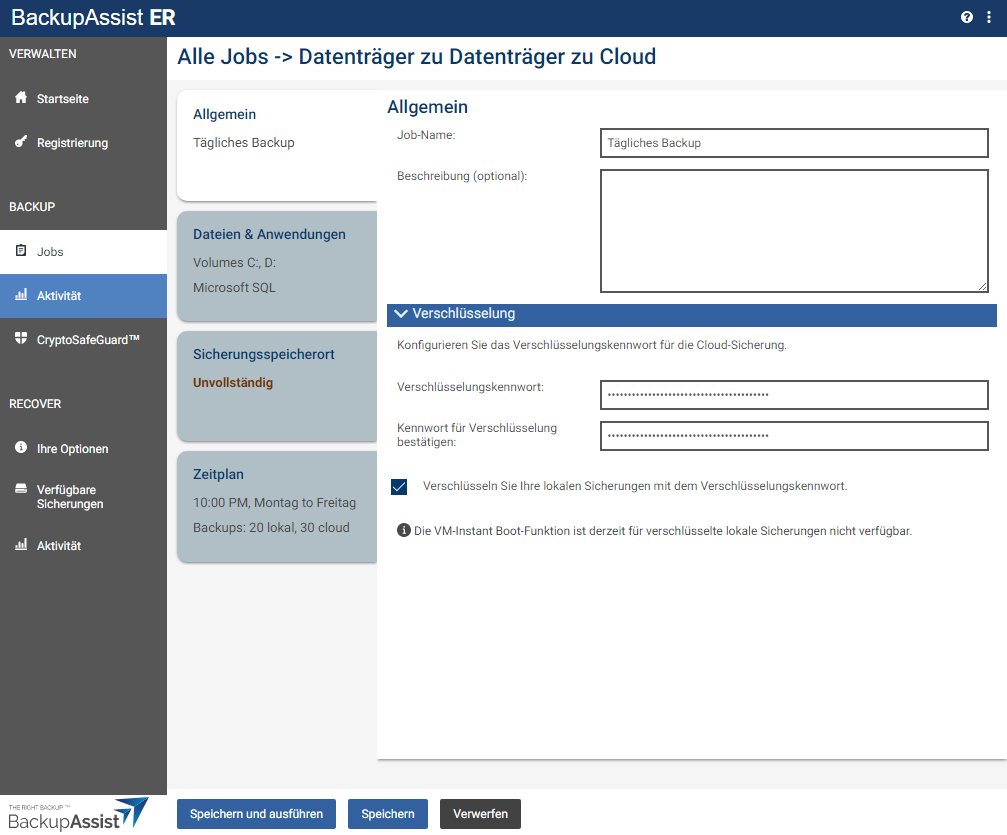The width and height of the screenshot is (1007, 835).
Task: Open Registrierung in the sidebar
Action: (83, 143)
